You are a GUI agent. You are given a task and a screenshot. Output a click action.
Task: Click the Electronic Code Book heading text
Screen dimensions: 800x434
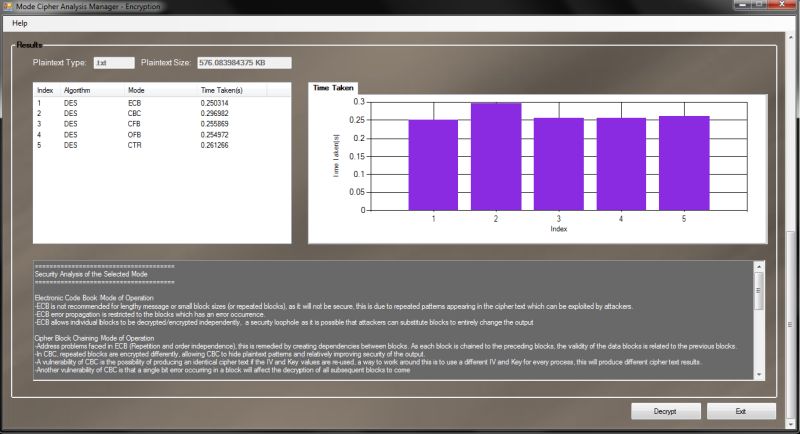pyautogui.click(x=94, y=298)
